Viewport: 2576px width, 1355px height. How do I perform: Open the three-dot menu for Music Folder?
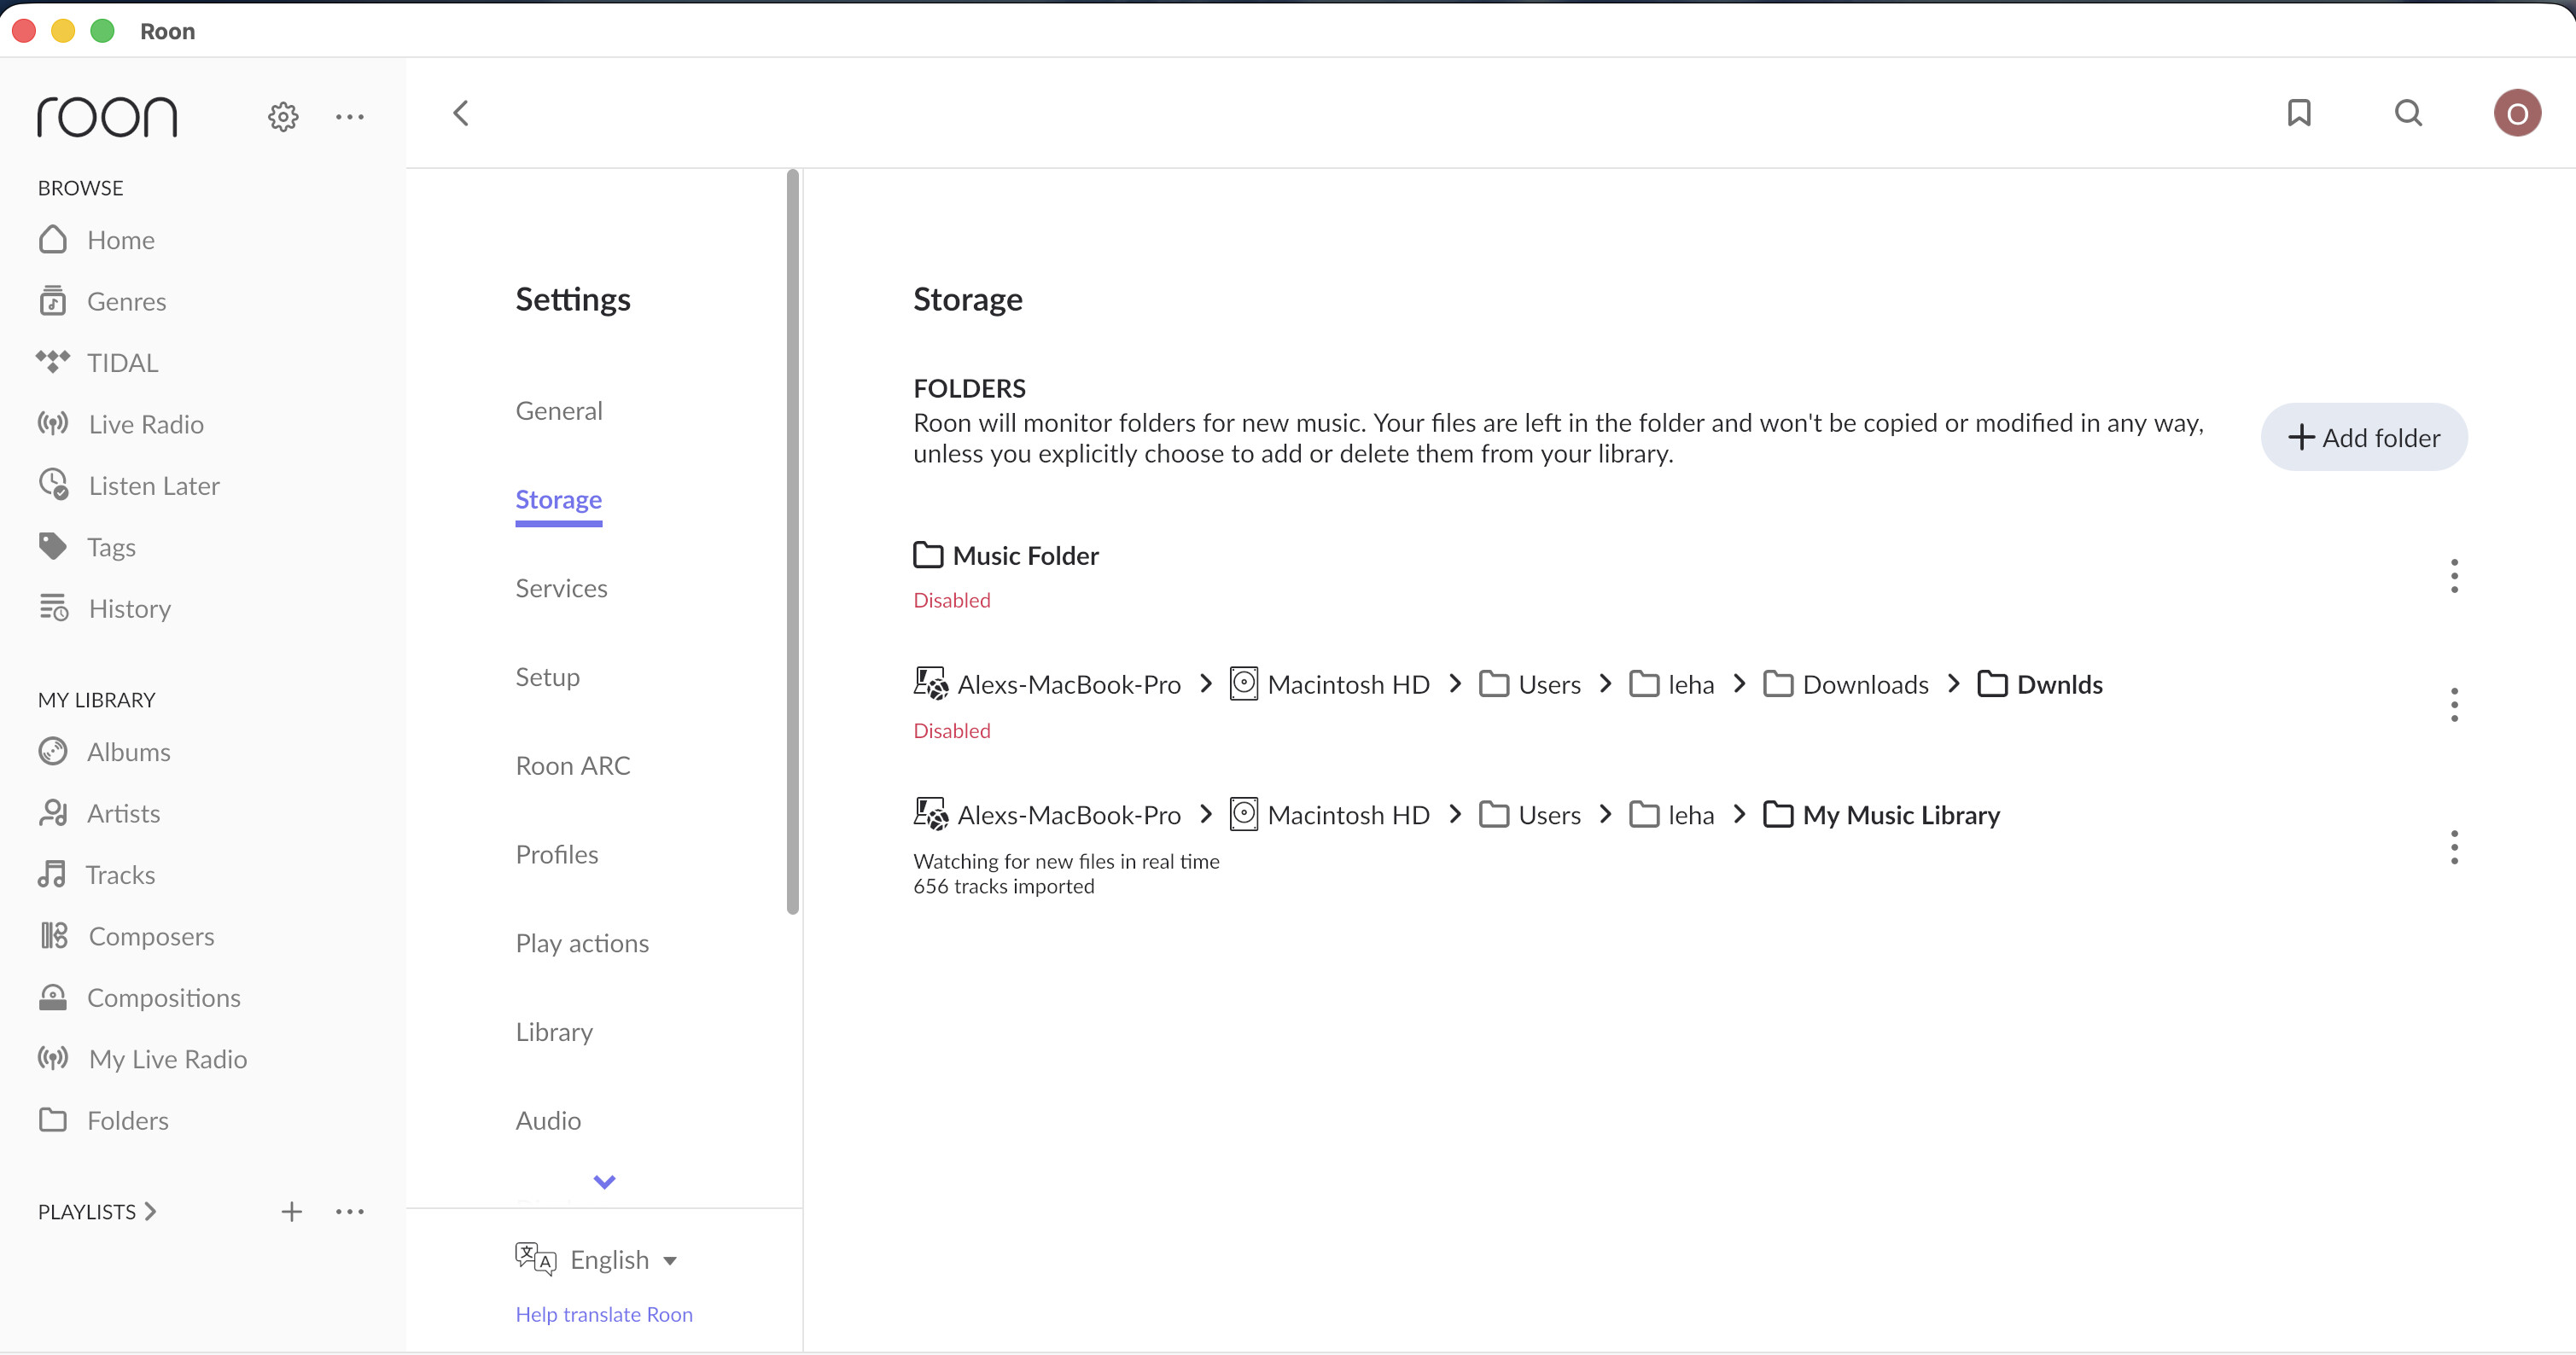point(2453,576)
